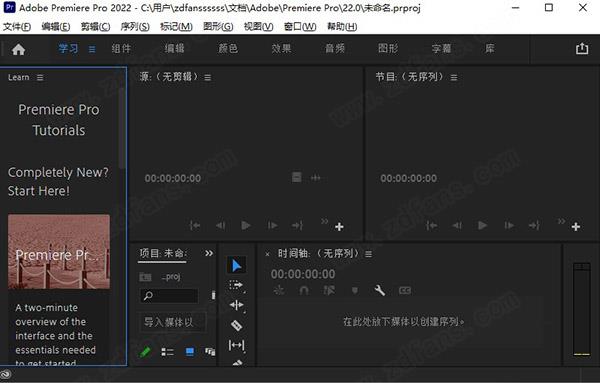Viewport: 600px width, 383px height.
Task: Open the 序列(S) menu
Action: (135, 26)
